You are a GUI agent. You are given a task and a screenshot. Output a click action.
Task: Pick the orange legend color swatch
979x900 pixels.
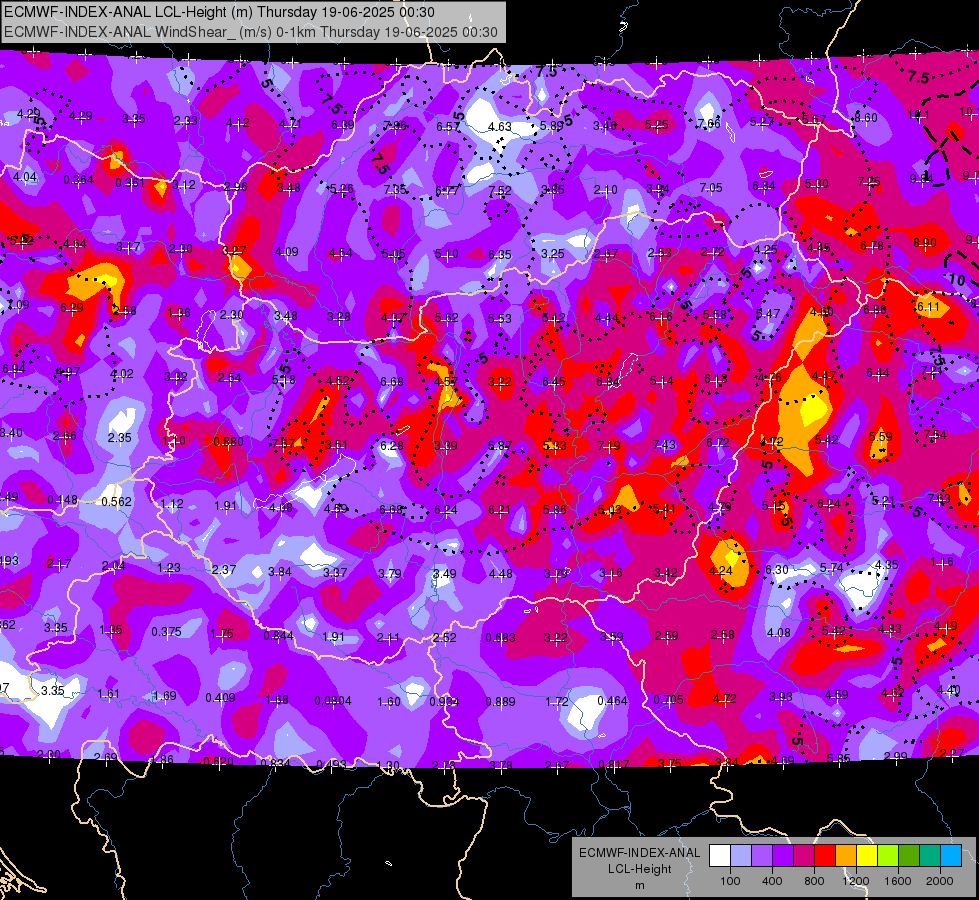click(846, 855)
